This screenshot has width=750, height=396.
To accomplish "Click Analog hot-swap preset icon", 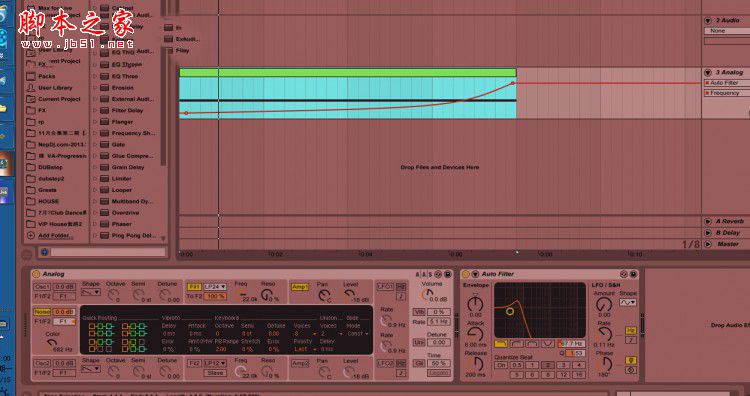I will [438, 274].
